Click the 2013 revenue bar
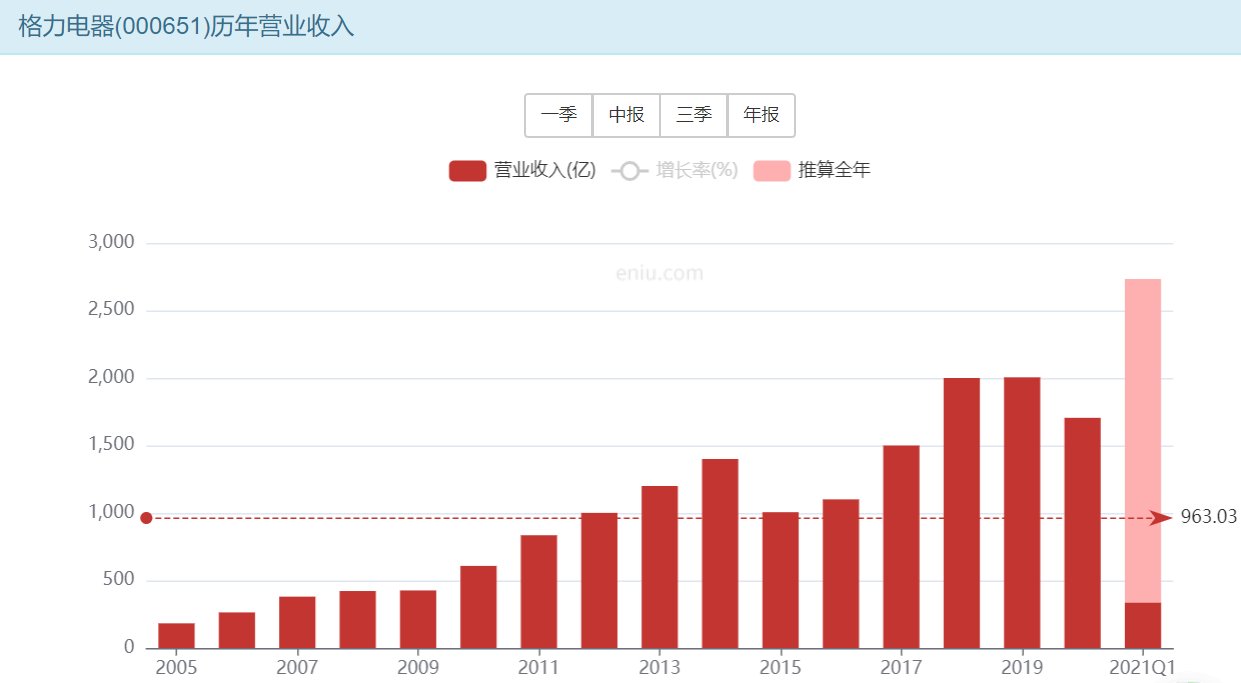 coord(660,567)
